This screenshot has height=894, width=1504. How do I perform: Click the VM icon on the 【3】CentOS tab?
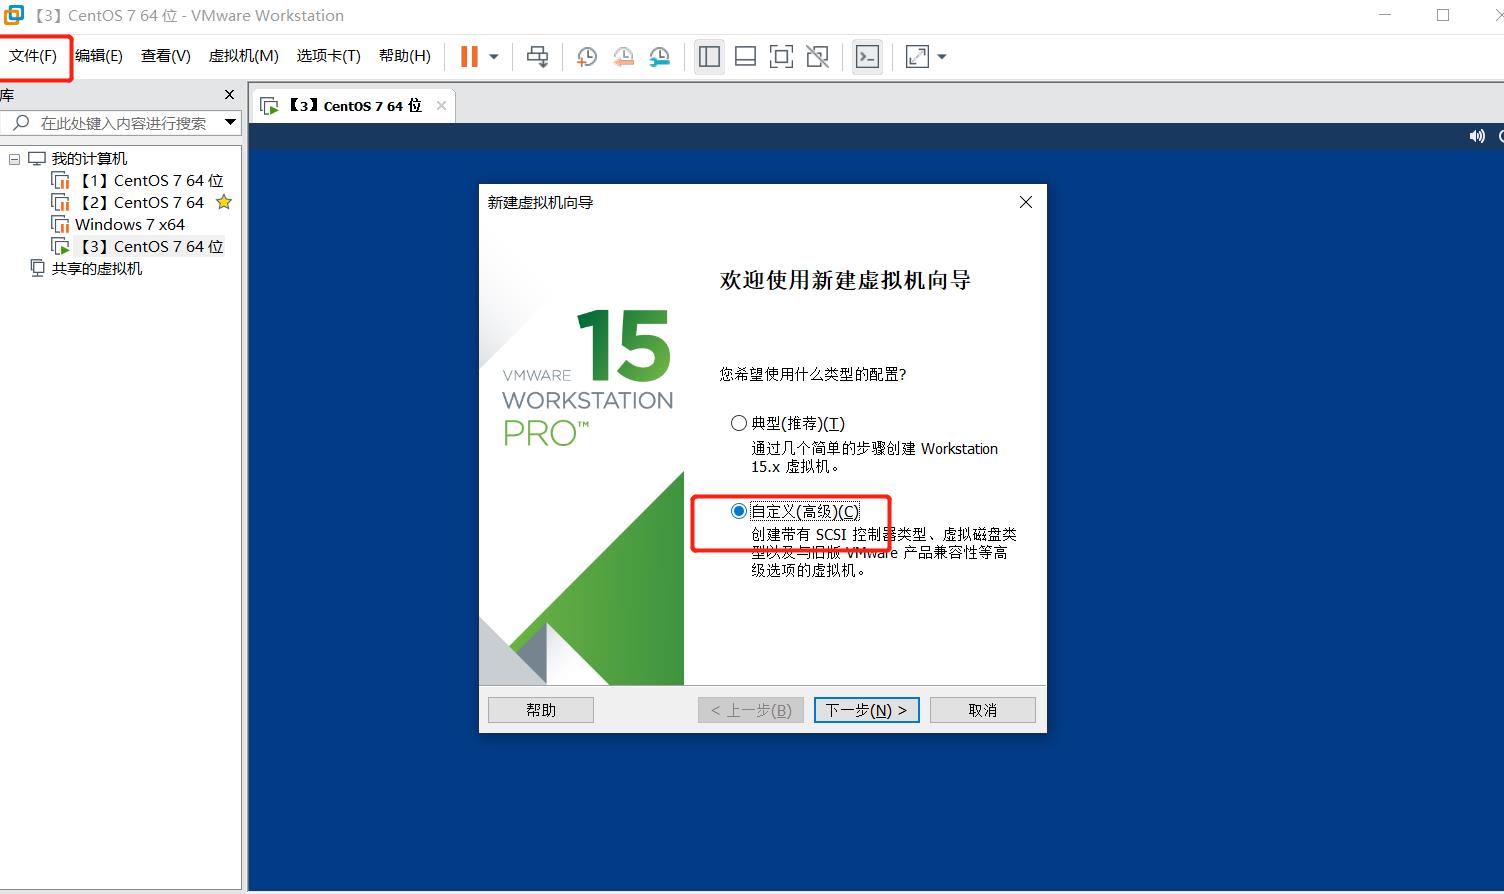coord(270,106)
